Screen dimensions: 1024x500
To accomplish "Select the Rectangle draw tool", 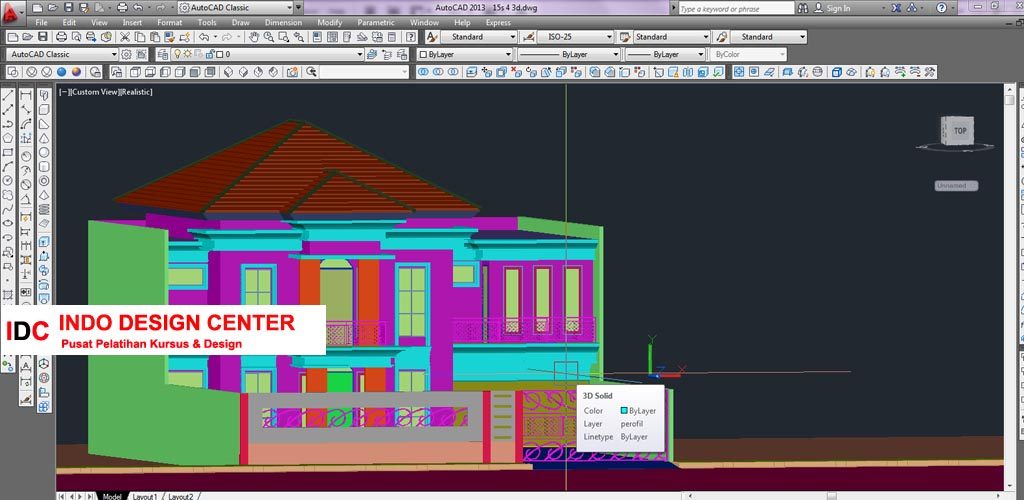I will pos(8,152).
